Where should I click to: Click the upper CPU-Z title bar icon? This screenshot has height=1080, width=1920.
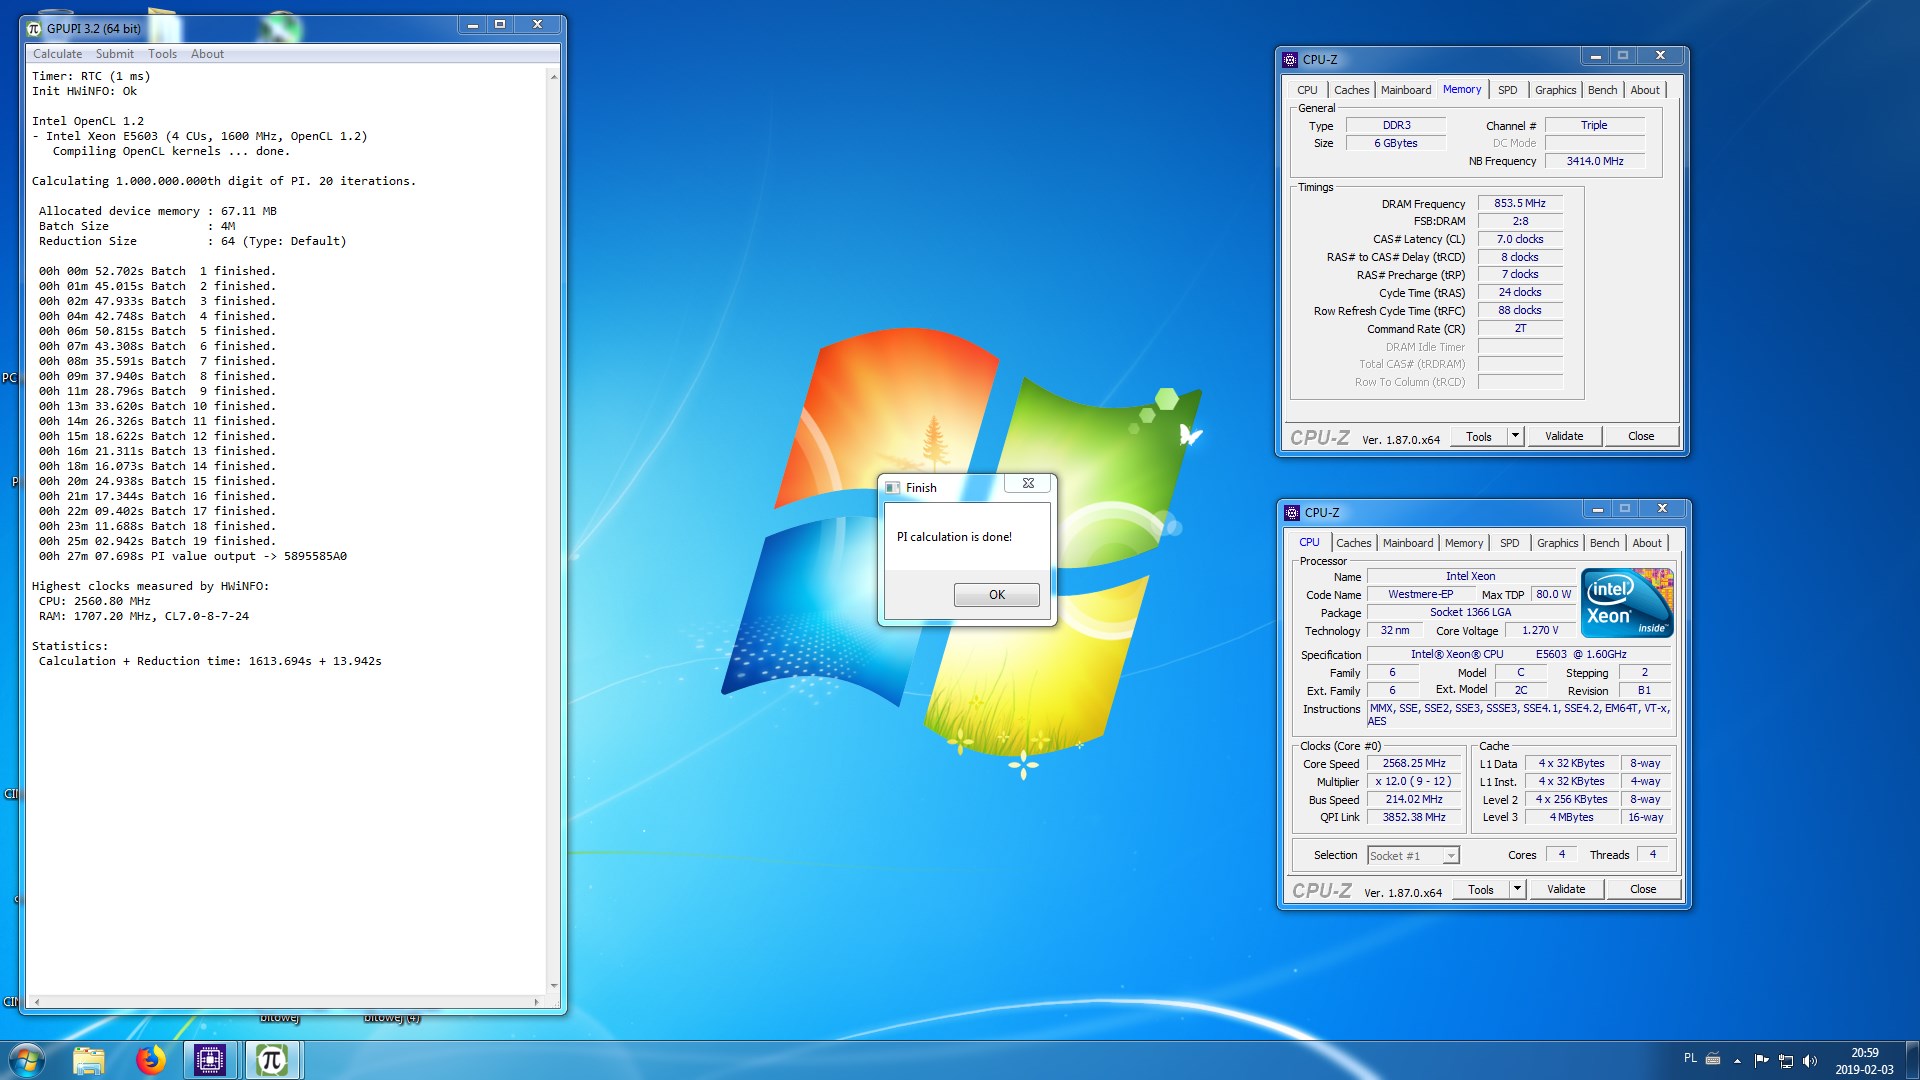pyautogui.click(x=1290, y=59)
